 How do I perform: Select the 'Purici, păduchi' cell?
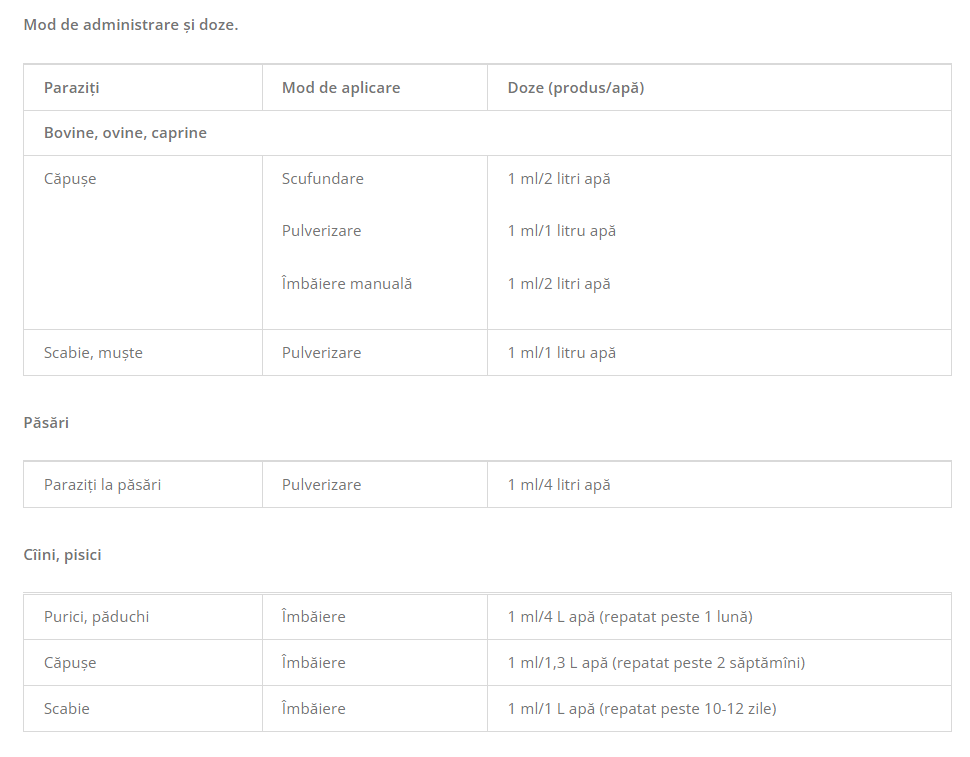[96, 617]
